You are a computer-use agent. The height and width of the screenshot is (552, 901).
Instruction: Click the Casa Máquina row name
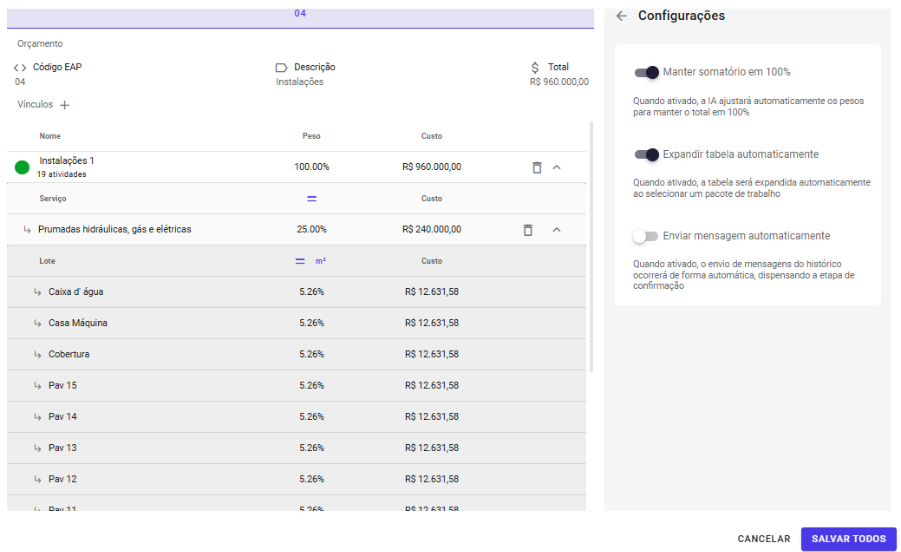[x=78, y=323]
